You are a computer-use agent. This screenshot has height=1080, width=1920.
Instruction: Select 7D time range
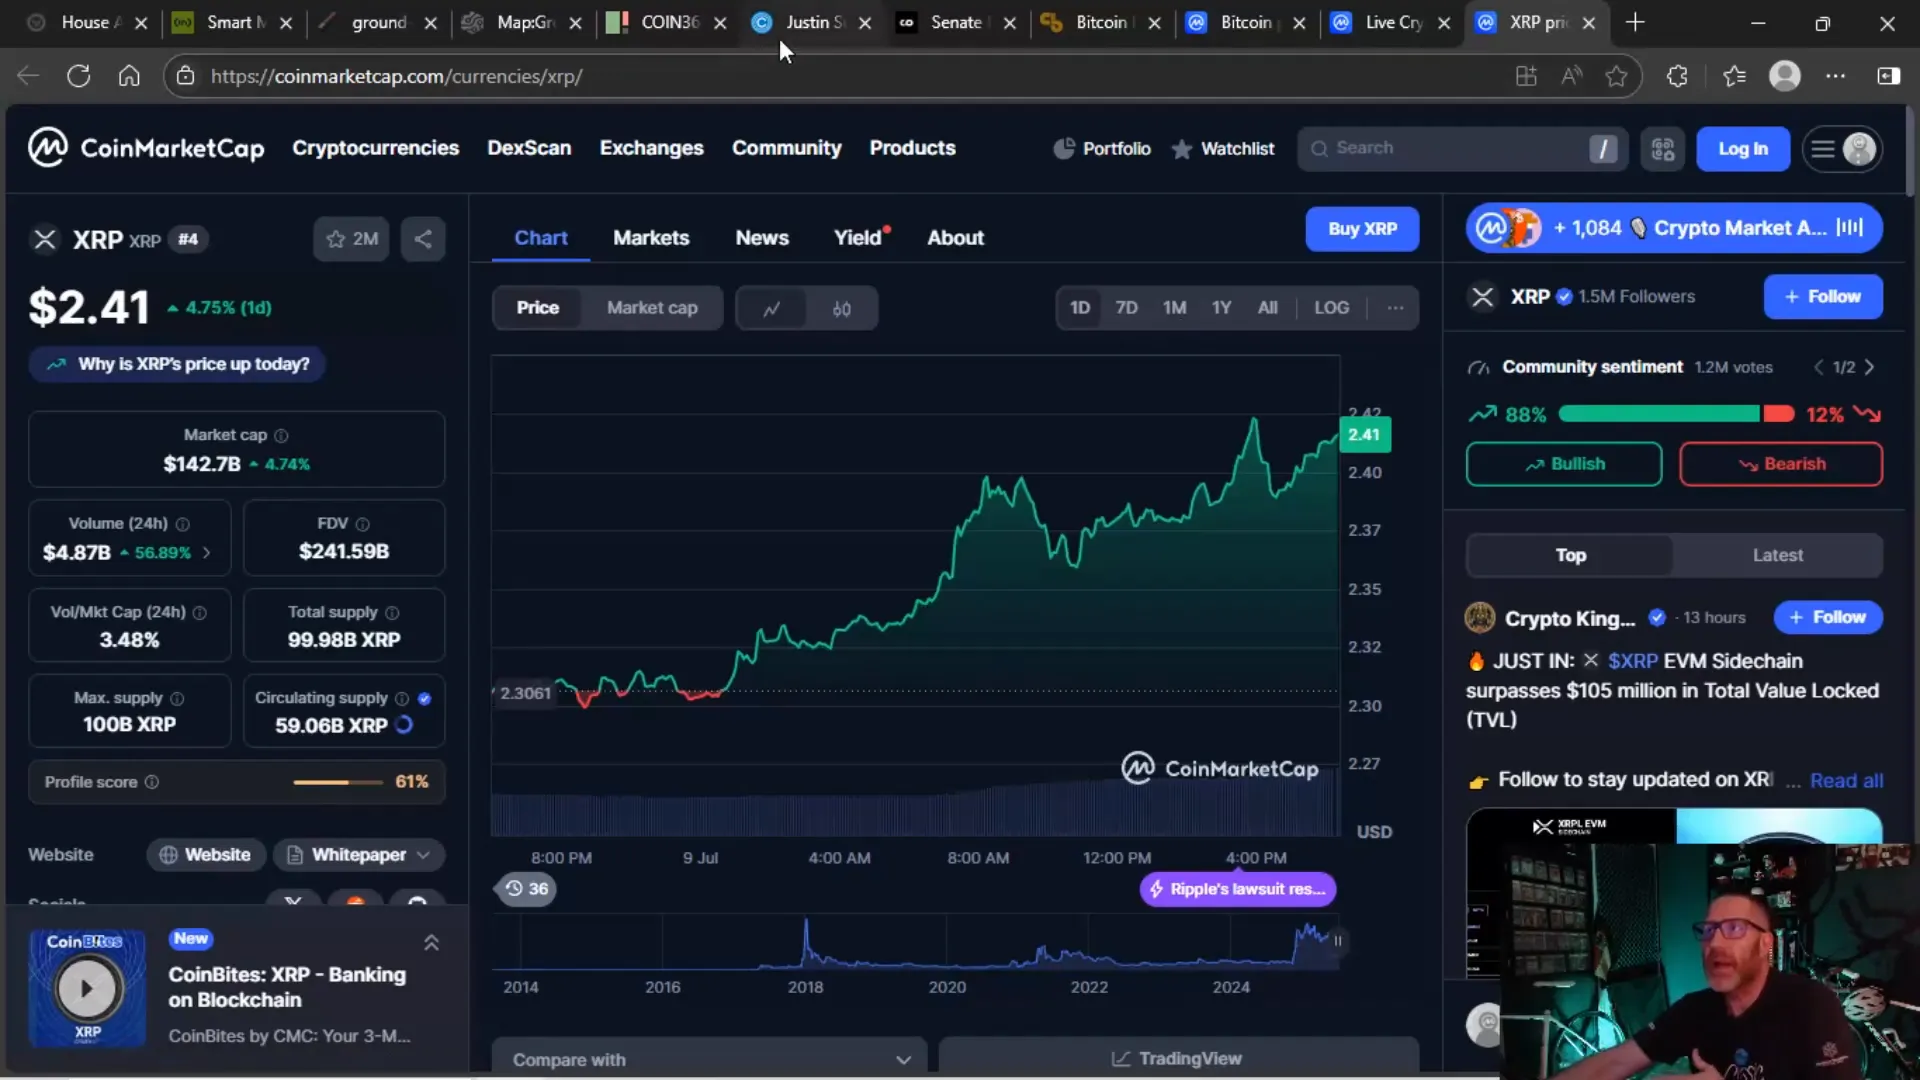[1126, 307]
